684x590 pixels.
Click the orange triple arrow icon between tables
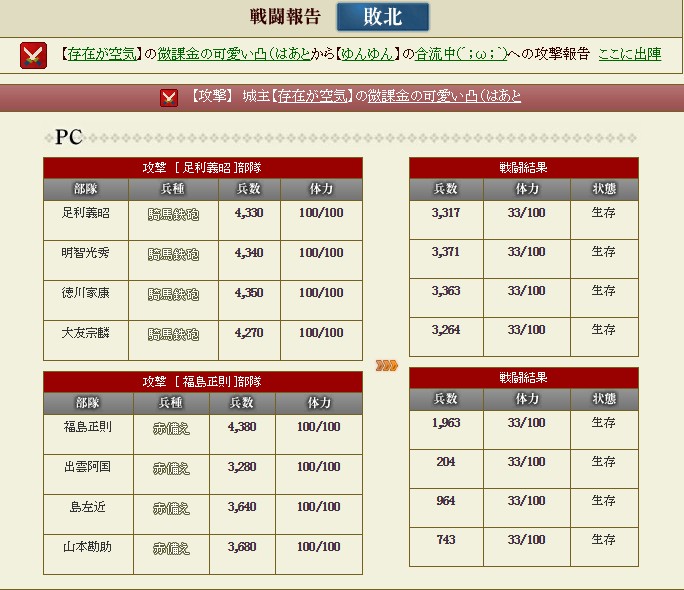(386, 365)
